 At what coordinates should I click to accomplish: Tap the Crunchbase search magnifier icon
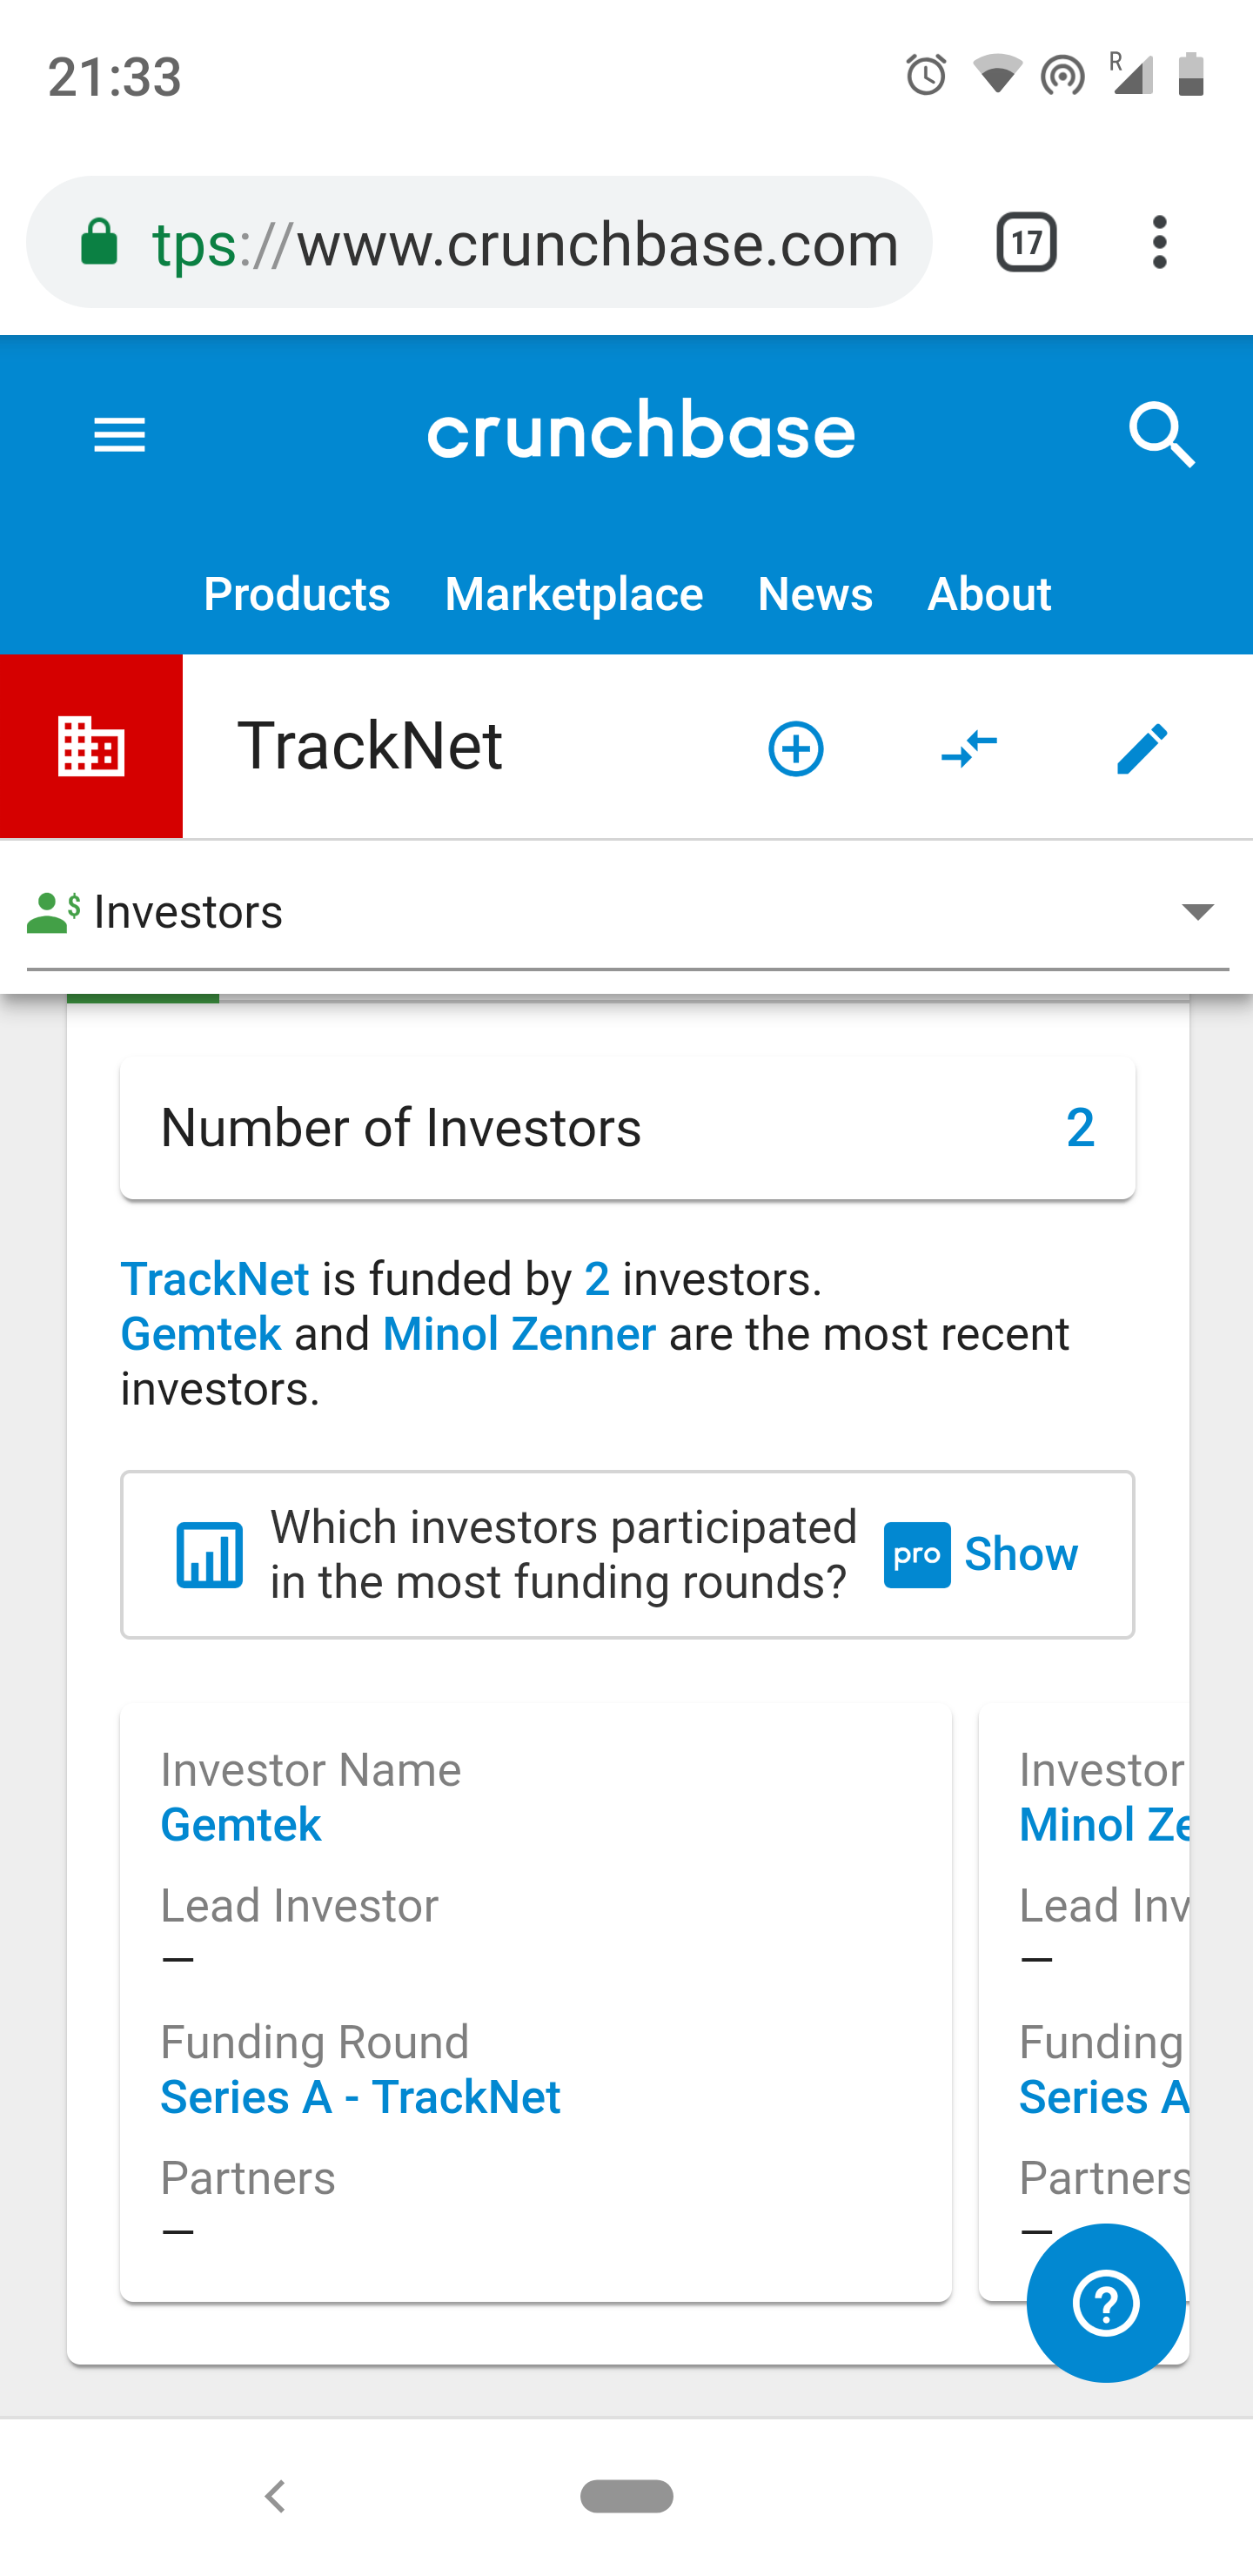click(x=1161, y=435)
